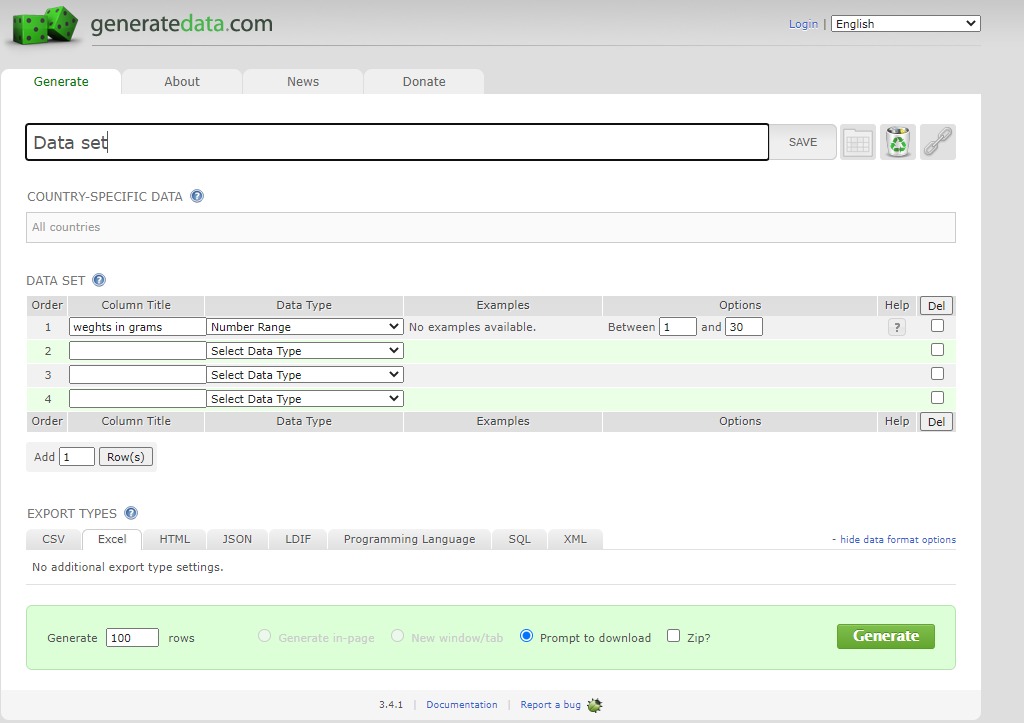The width and height of the screenshot is (1024, 723).
Task: Open row 4 Select Data Type dropdown
Action: (x=304, y=398)
